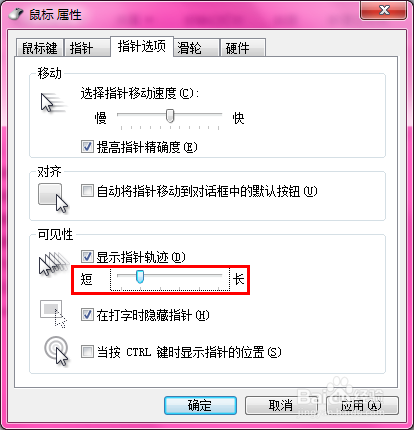
Task: Click the pointer trail length slider thumb
Action: [x=140, y=277]
